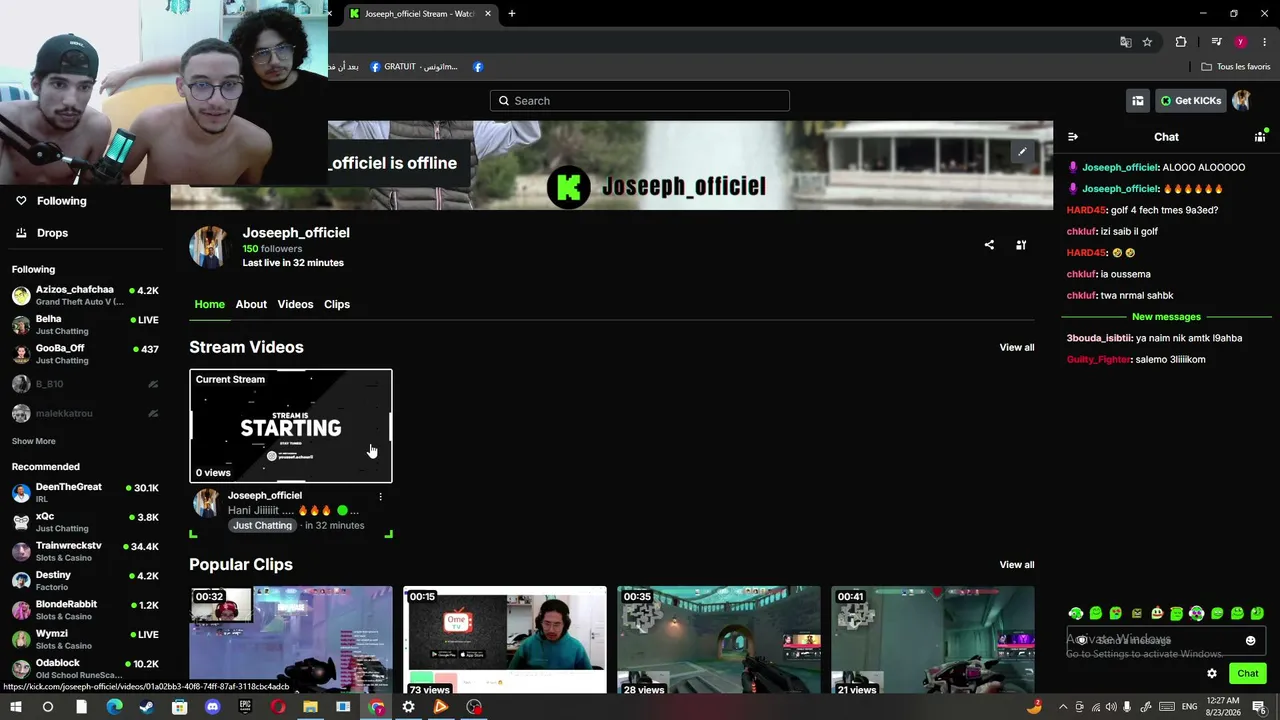The height and width of the screenshot is (720, 1280).
Task: Select the Joseeph_officiel Stream browser tab
Action: (419, 14)
